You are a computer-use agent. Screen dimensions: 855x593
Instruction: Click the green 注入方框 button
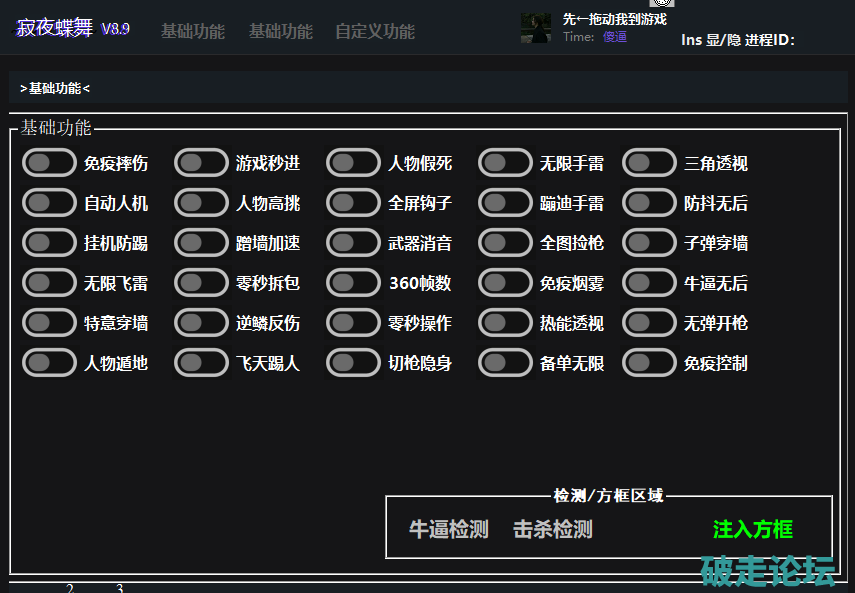click(x=752, y=530)
